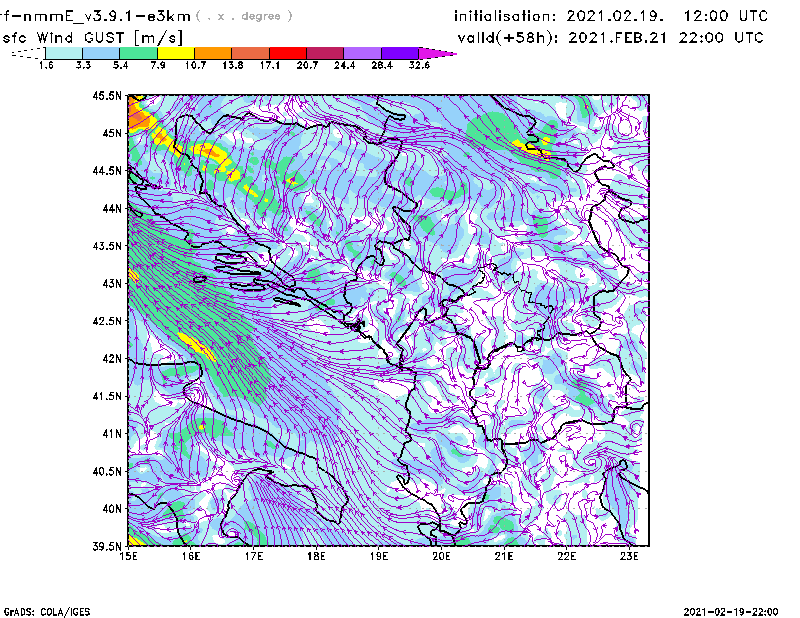Click the 'GrADS: COLA/IGES' credit text
This screenshot has height=618, width=800.
tap(47, 612)
